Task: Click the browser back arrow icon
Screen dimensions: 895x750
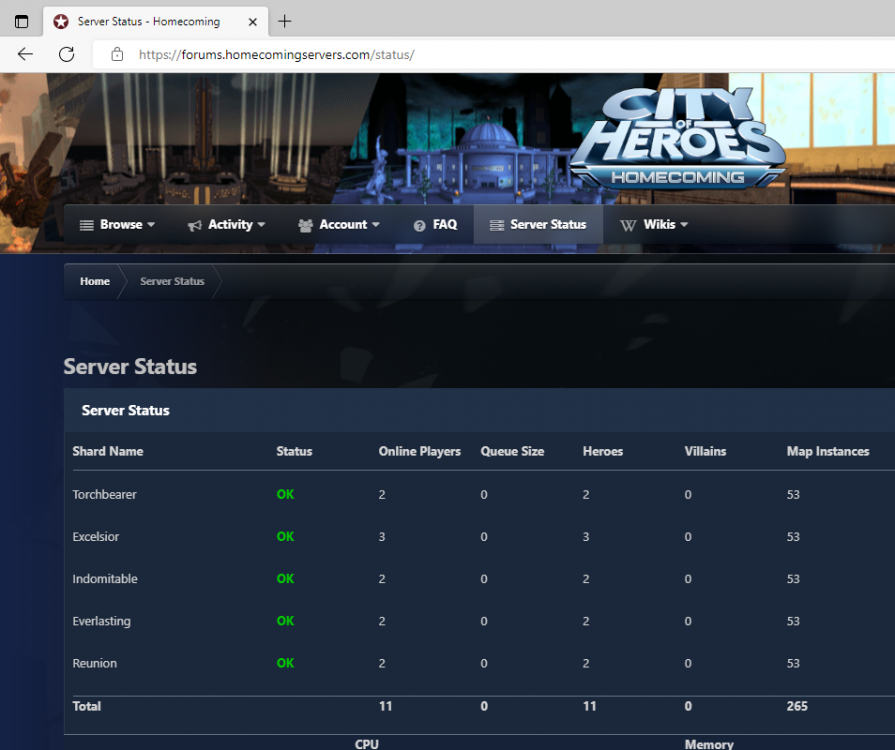Action: [x=25, y=54]
